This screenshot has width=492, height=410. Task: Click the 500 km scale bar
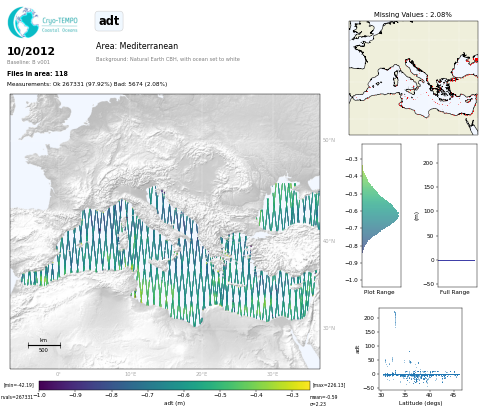tap(44, 345)
